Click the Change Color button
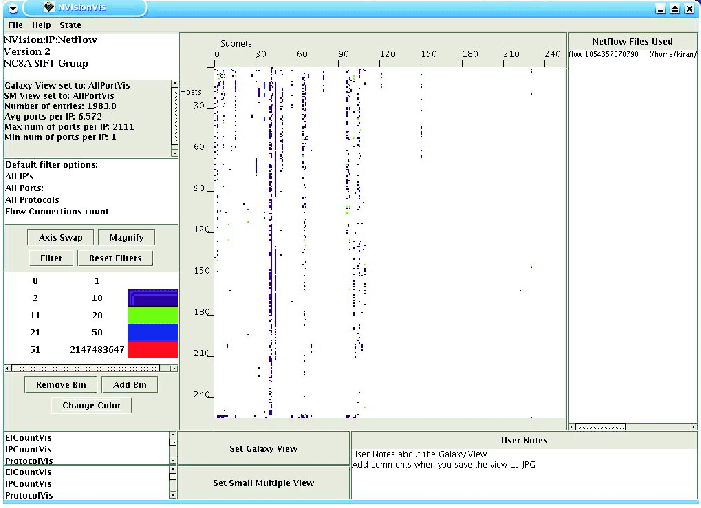 coord(91,405)
